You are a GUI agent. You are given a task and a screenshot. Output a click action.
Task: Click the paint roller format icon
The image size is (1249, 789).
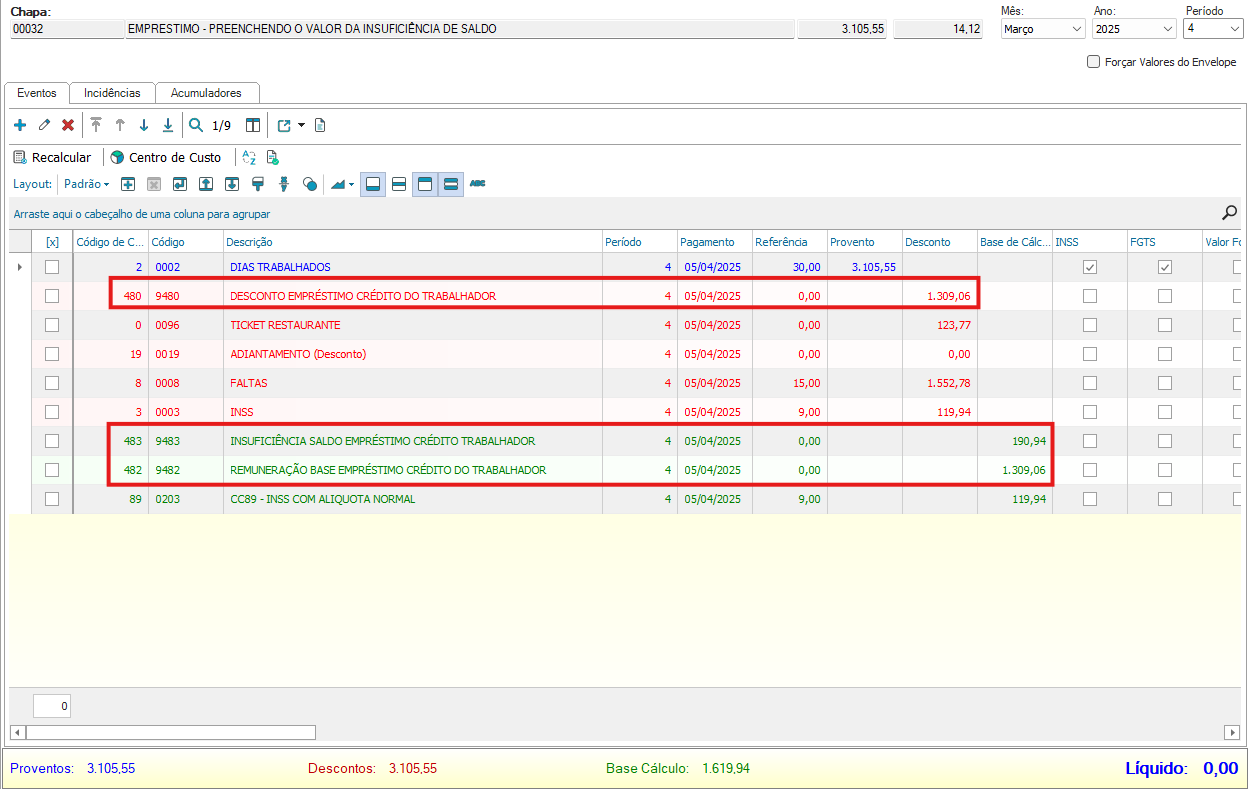coord(258,184)
